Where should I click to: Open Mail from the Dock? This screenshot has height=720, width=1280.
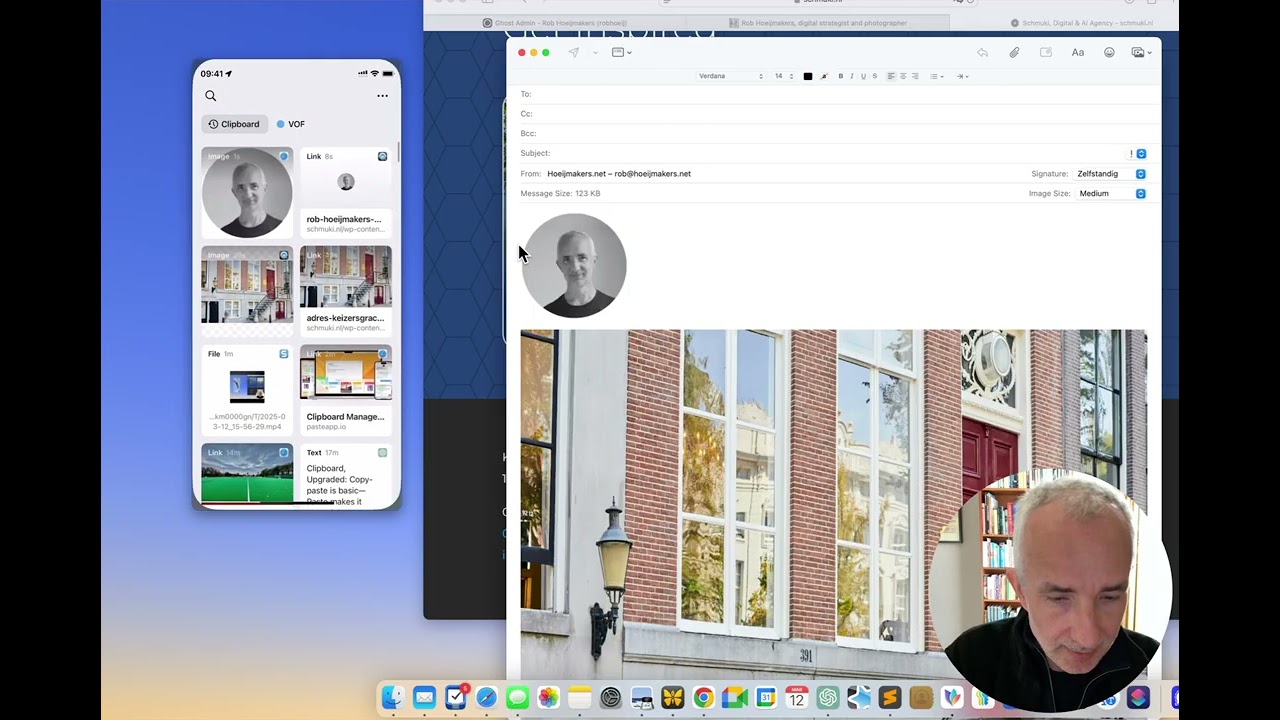point(424,697)
